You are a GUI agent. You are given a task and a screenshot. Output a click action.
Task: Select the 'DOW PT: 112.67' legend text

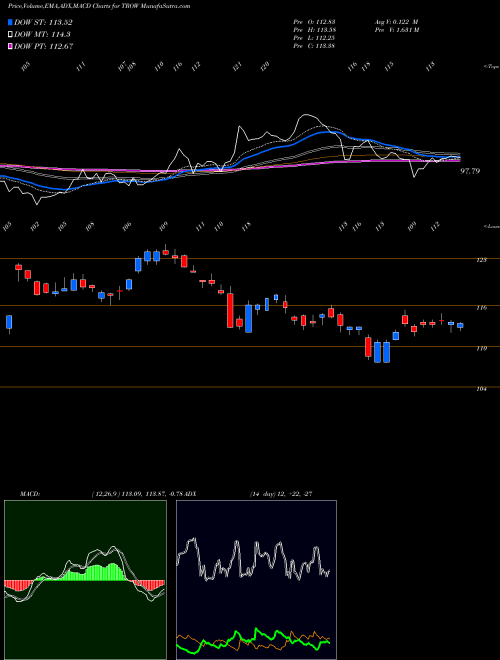click(44, 46)
